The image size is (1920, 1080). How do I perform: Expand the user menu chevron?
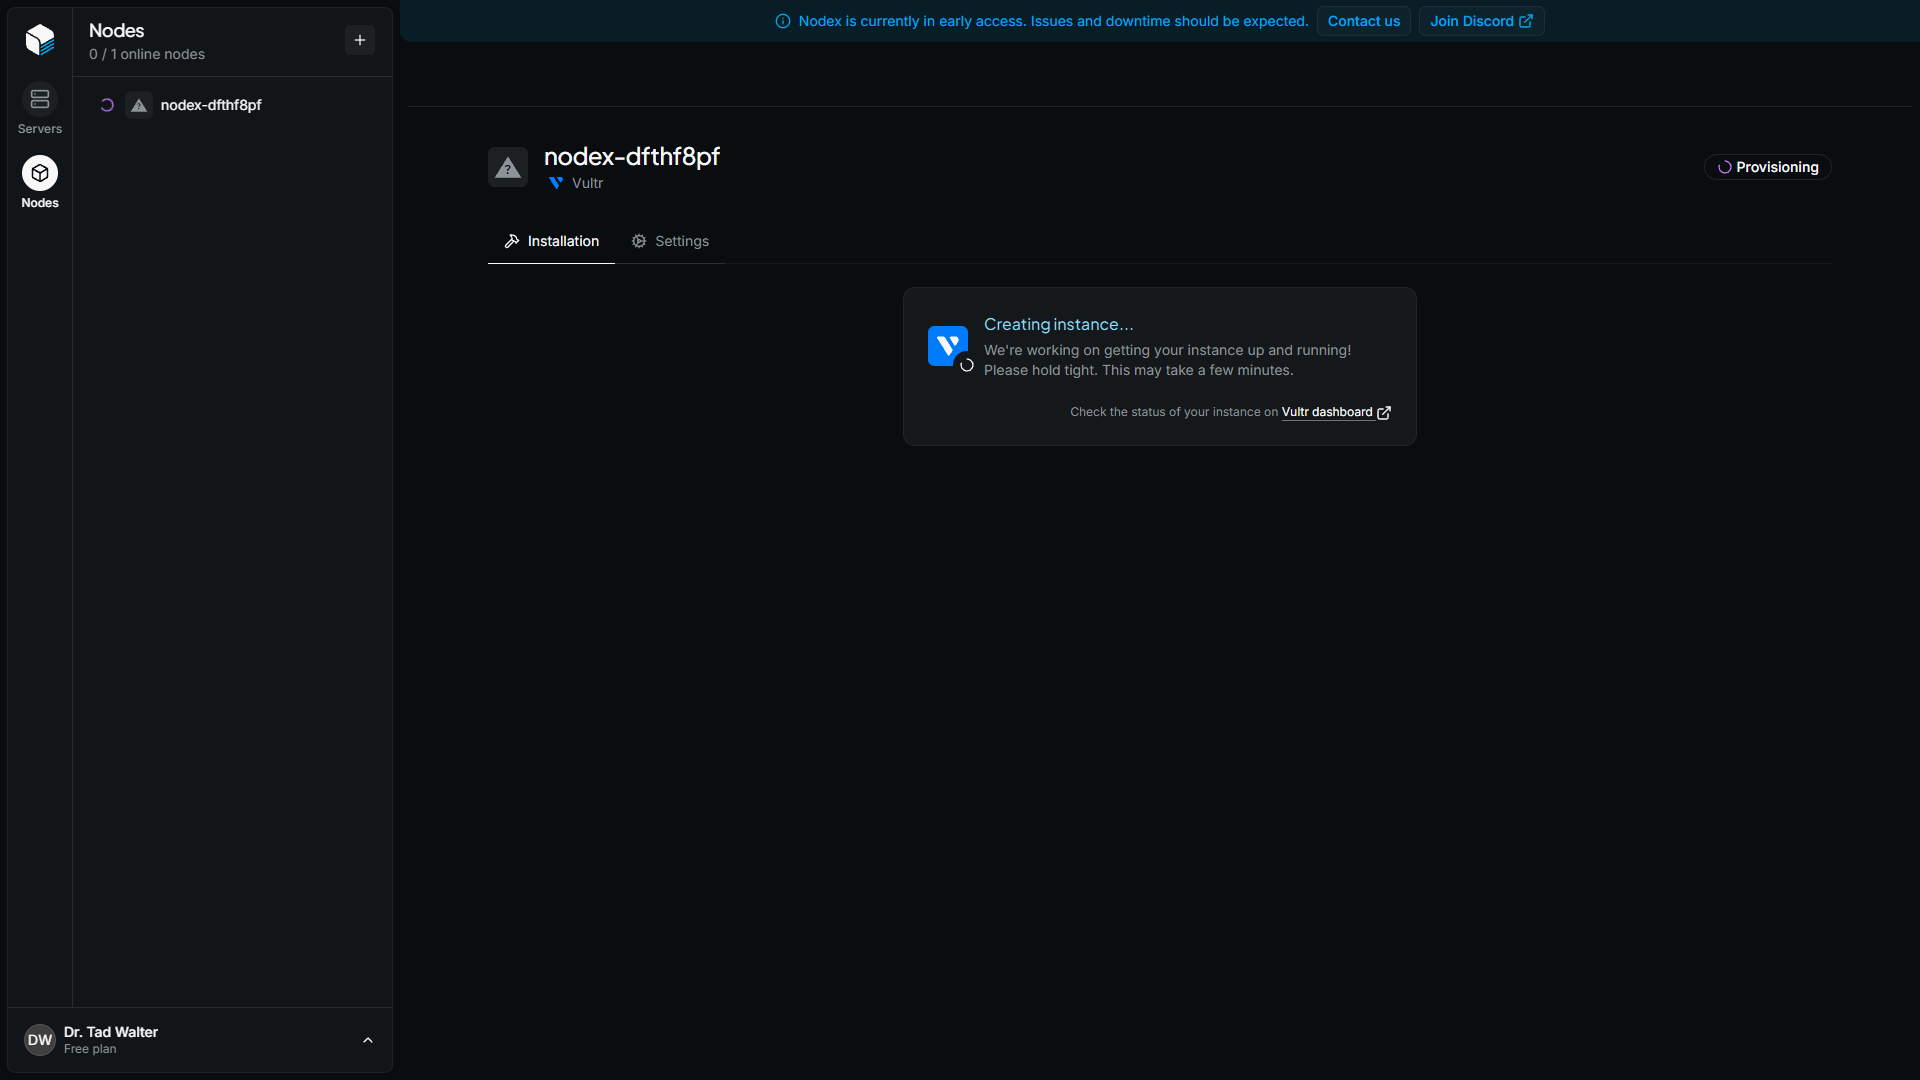[x=368, y=1040]
